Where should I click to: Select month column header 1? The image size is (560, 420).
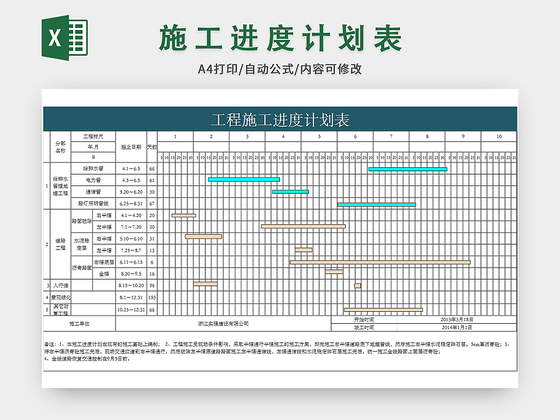pos(175,136)
